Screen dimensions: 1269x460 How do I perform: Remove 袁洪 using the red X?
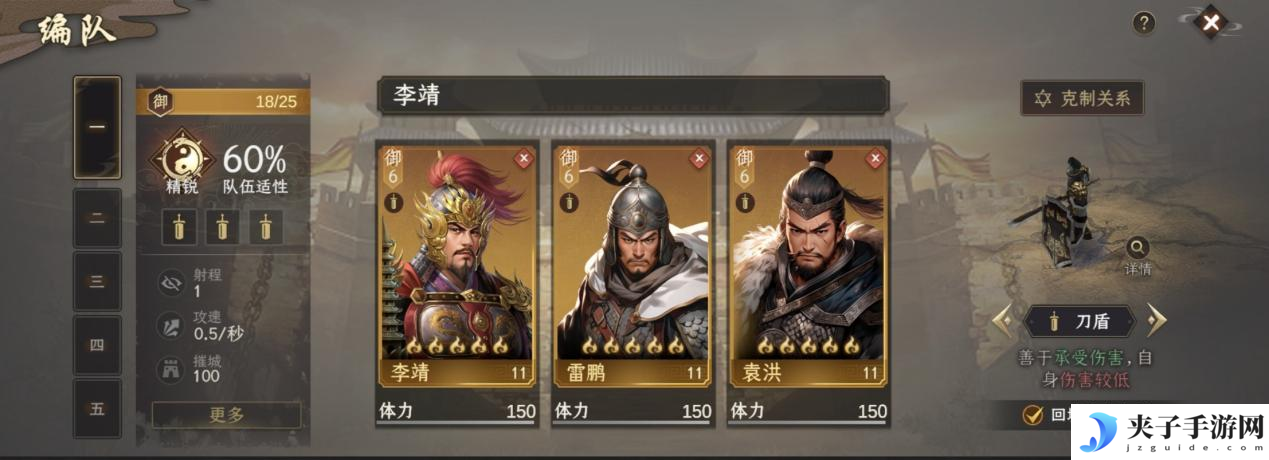(875, 157)
